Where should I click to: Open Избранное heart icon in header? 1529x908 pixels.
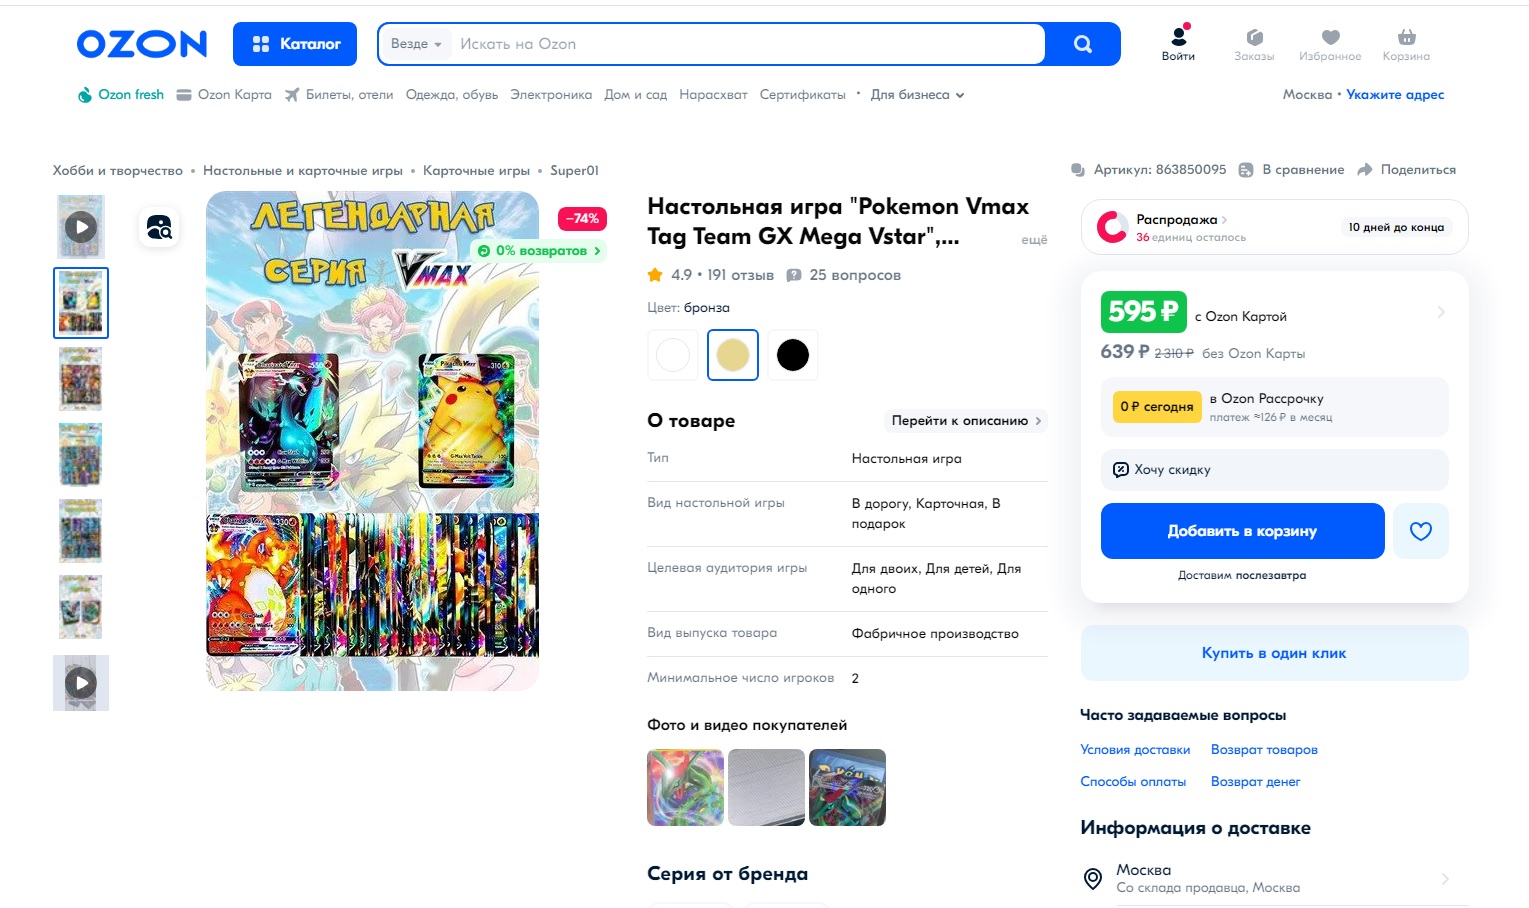[x=1330, y=37]
